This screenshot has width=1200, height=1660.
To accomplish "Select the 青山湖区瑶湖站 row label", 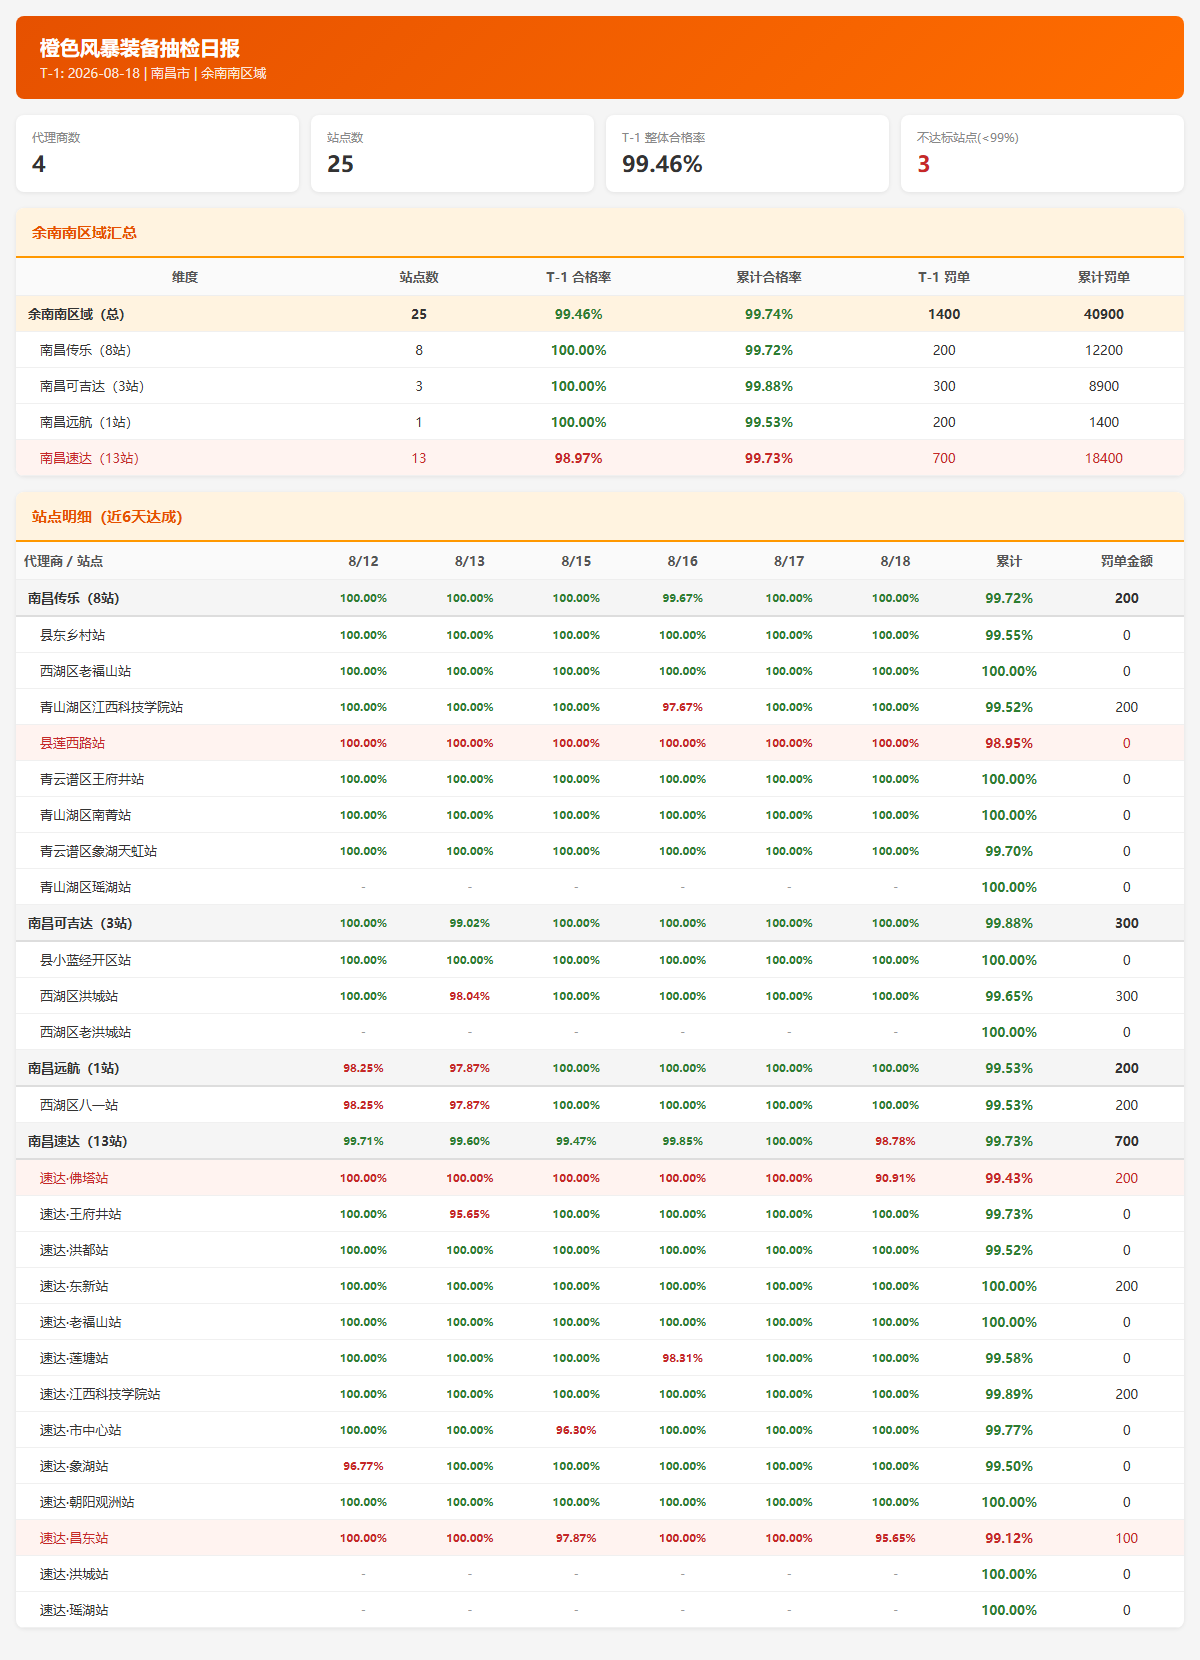I will (x=85, y=887).
